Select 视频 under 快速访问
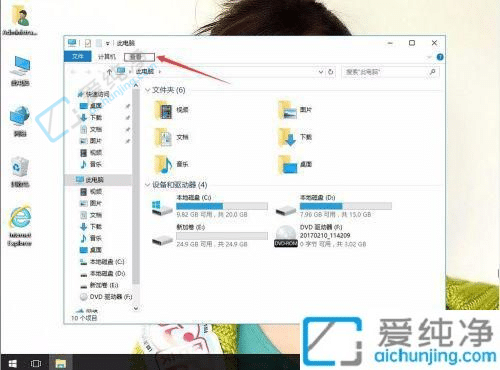 click(x=91, y=153)
